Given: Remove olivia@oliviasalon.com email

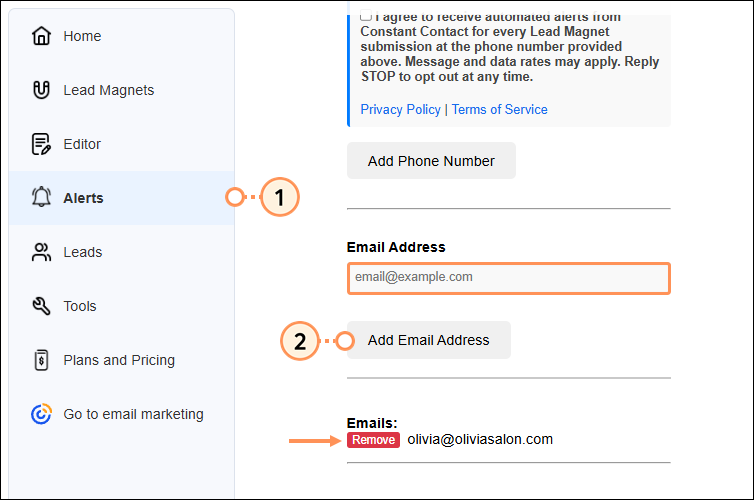Looking at the screenshot, I should coord(373,440).
